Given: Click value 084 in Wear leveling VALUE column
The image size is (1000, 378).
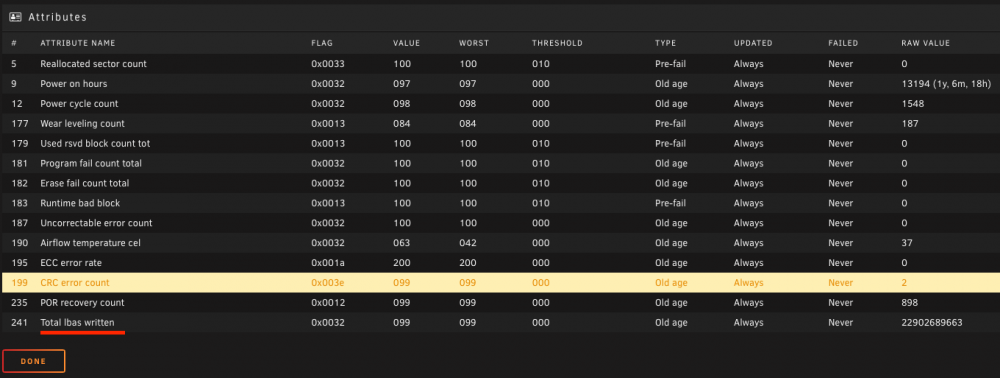Looking at the screenshot, I should tap(402, 124).
